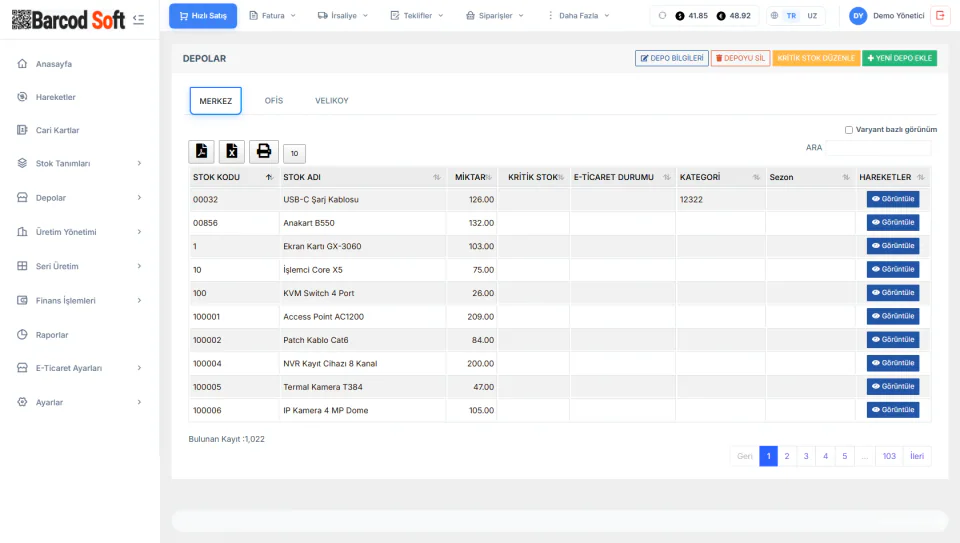Click the globe language icon
This screenshot has width=960, height=543.
tap(774, 15)
